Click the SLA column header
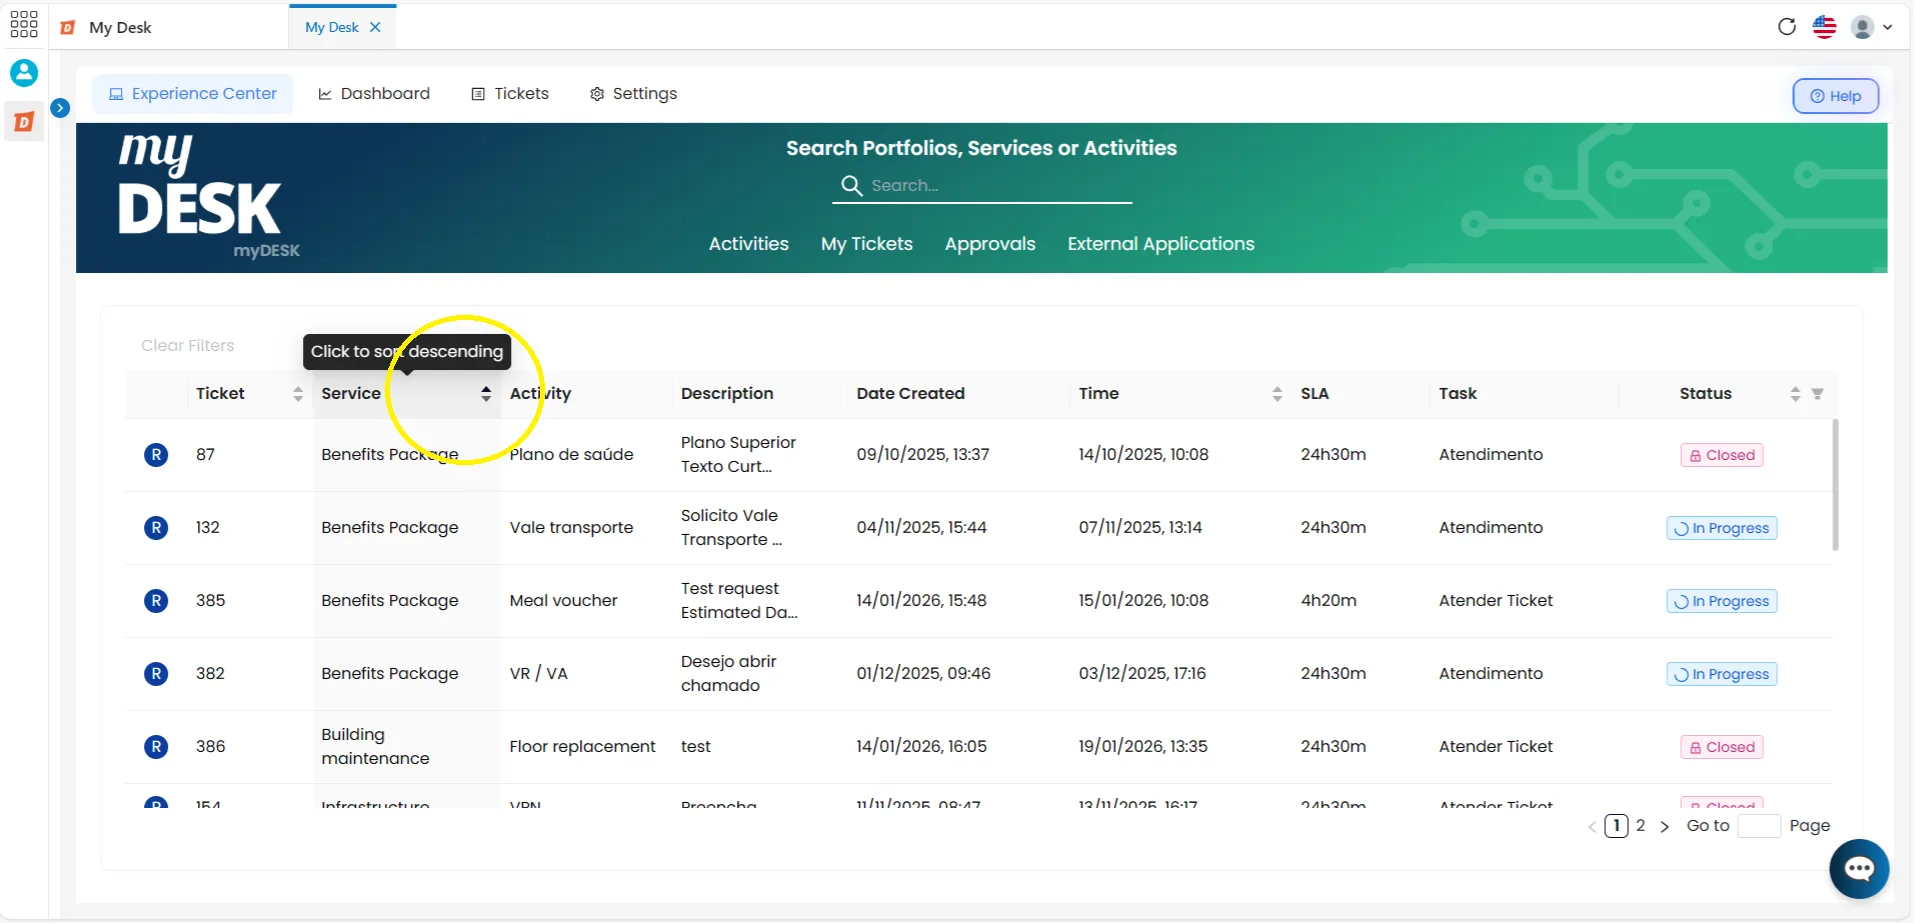 click(x=1314, y=394)
